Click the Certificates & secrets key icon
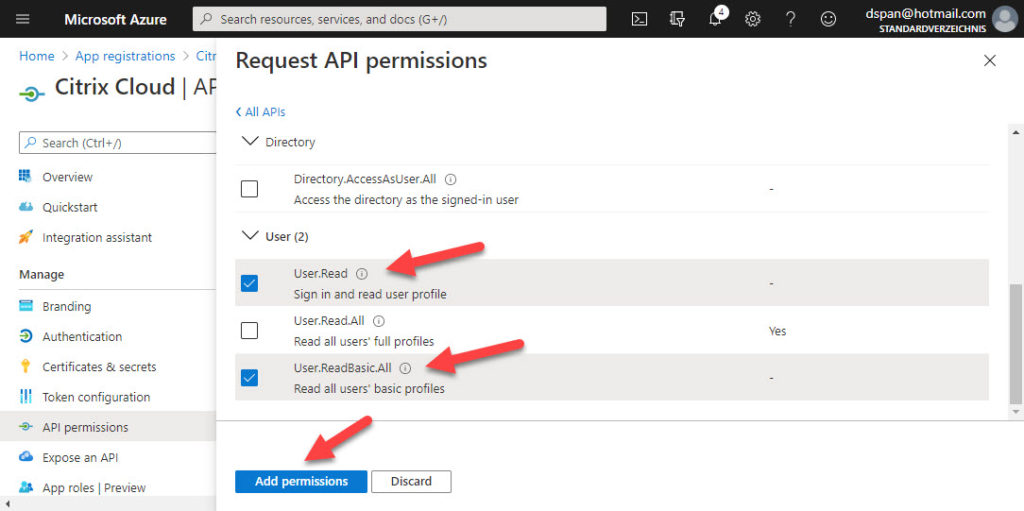1024x511 pixels. [25, 367]
